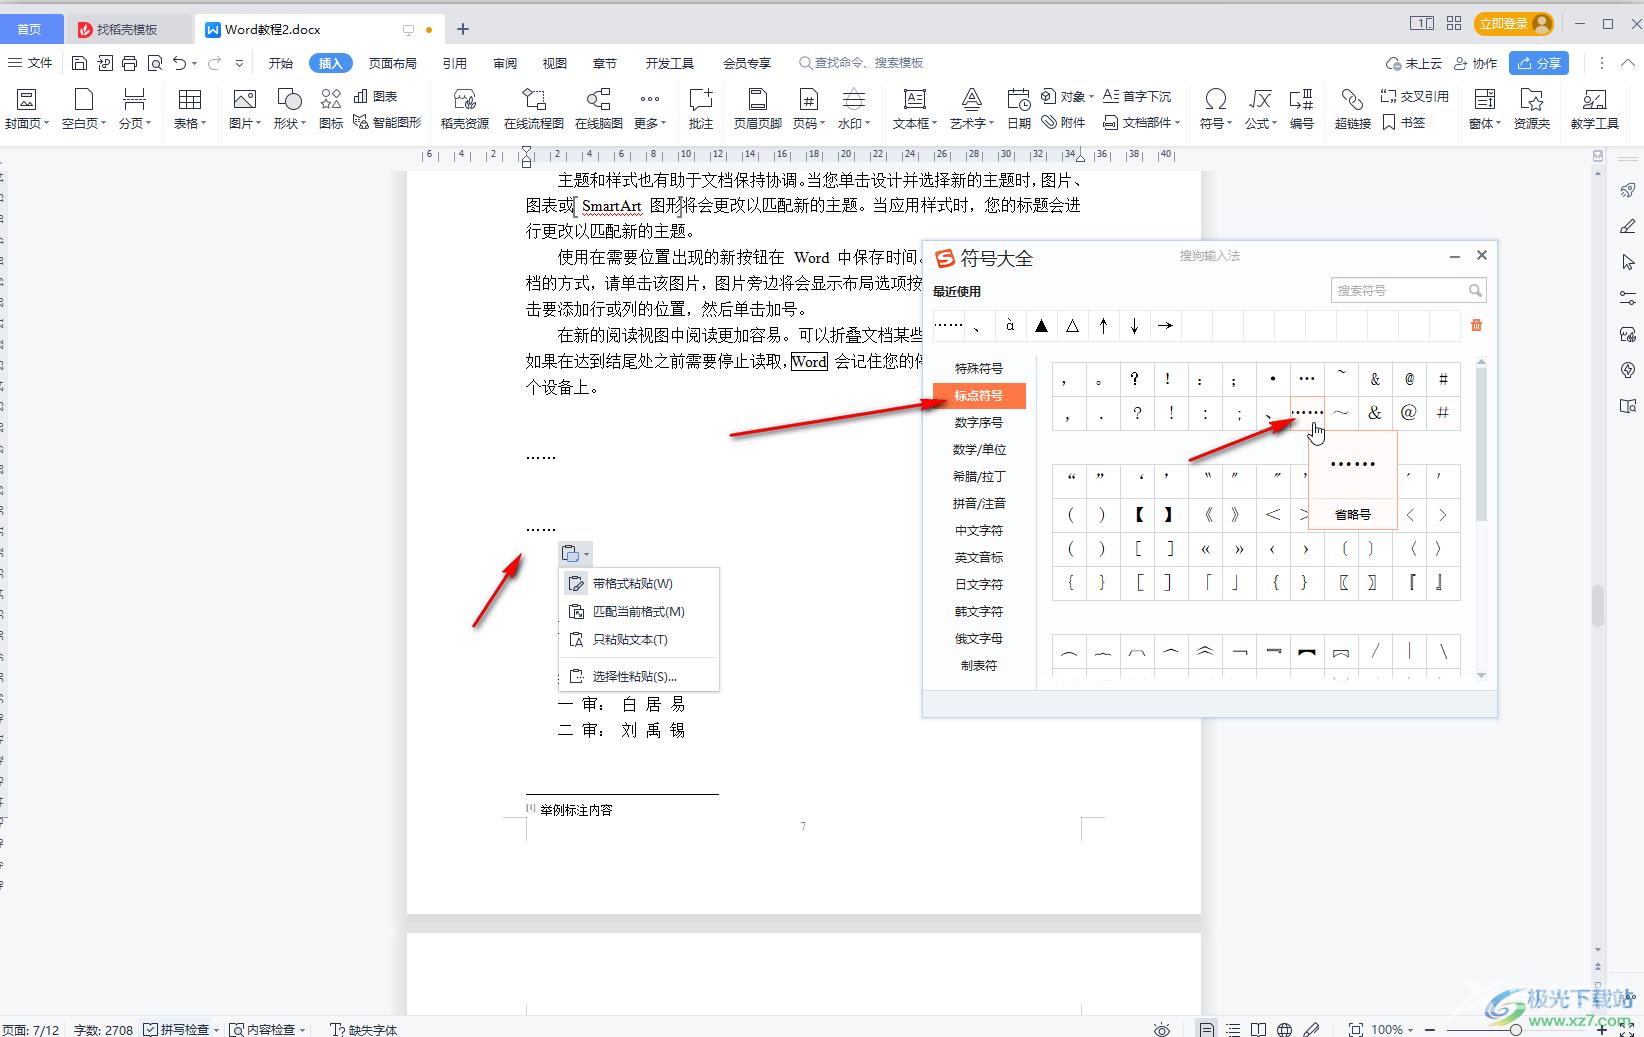Screen dimensions: 1644x1037
Task: Open the Review (审阅) tab
Action: 505,63
